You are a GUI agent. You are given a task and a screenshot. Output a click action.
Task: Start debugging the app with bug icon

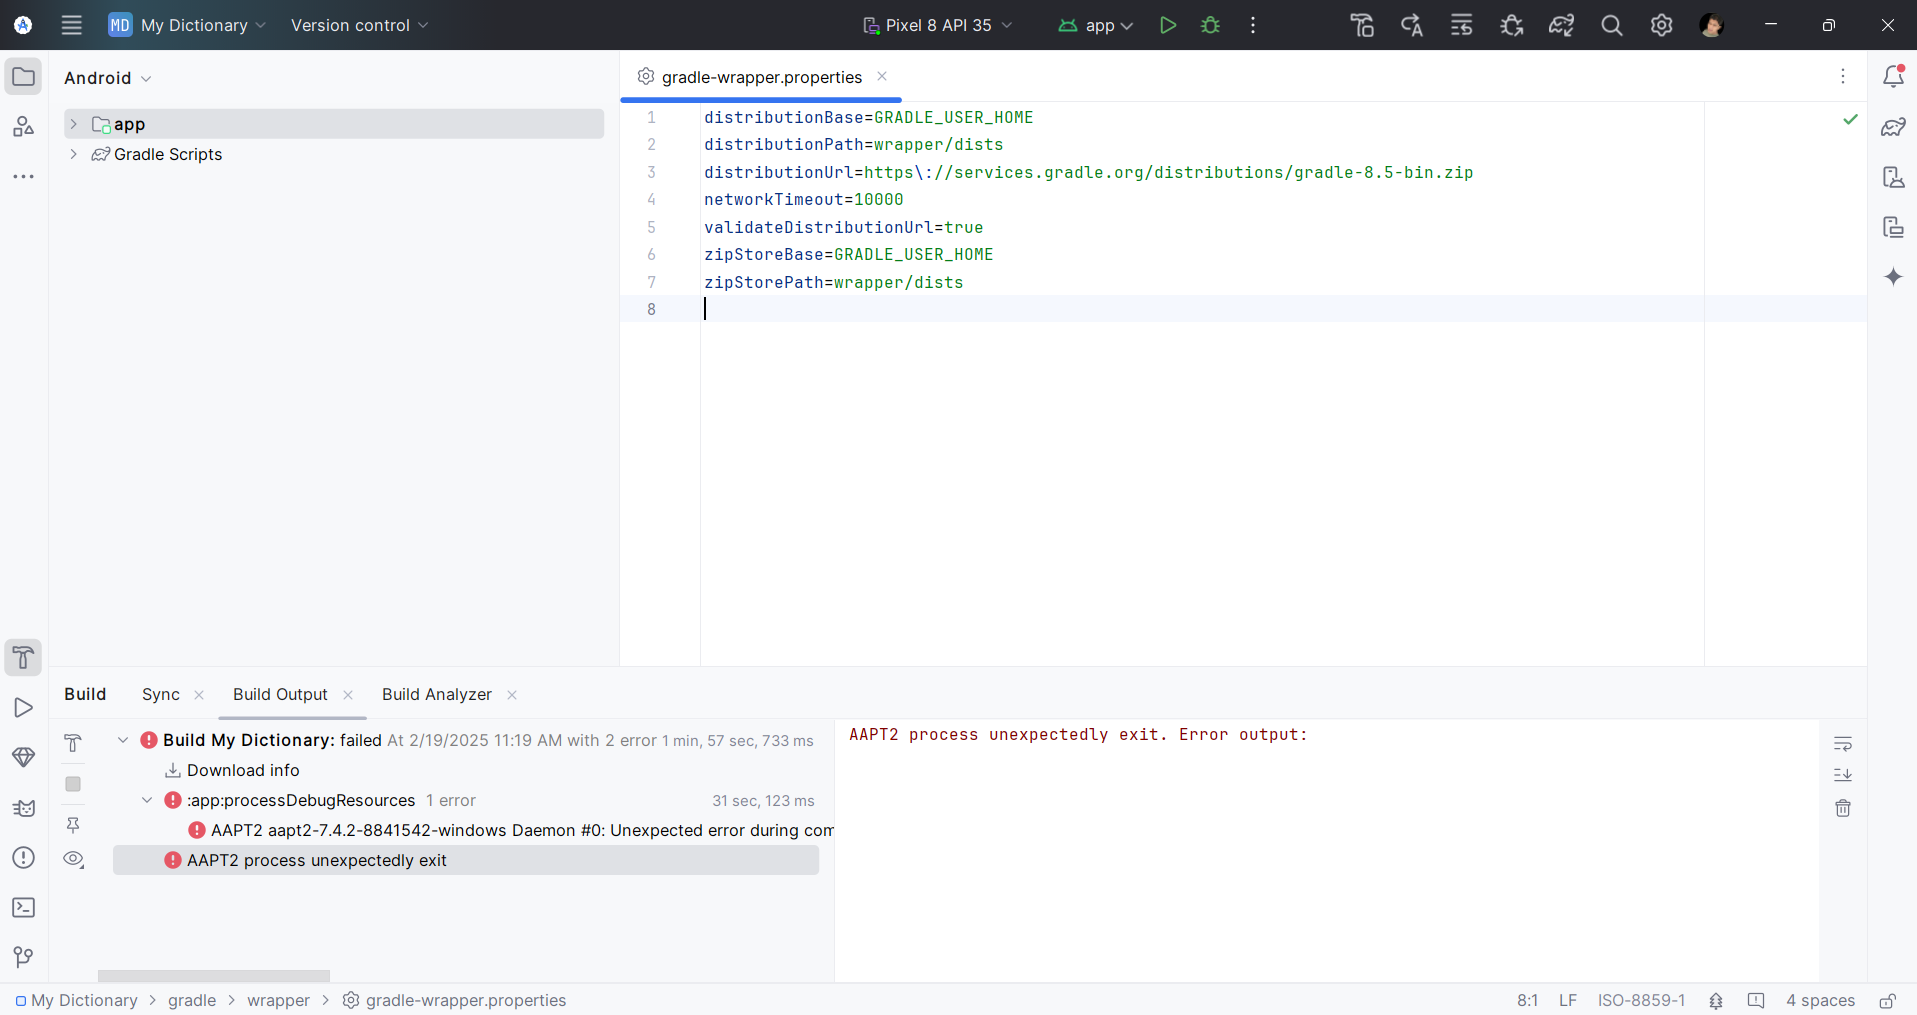click(1210, 25)
